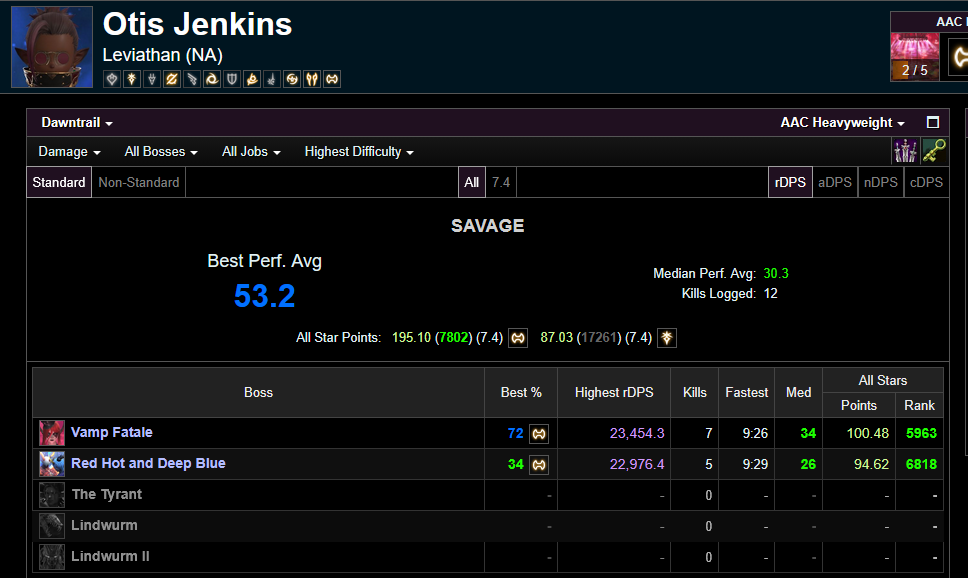Click the job icon beside 87.03 All Star Points
Screen dimensions: 968x578
667,338
